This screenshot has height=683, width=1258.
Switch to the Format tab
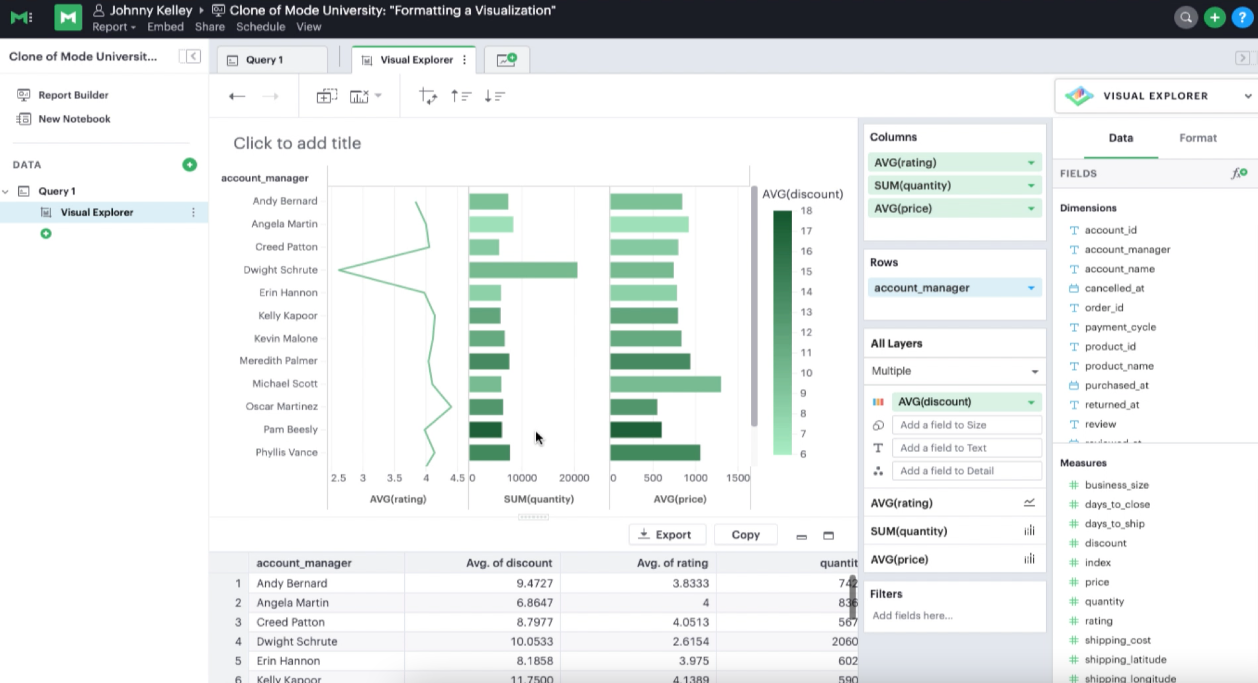[x=1197, y=138]
